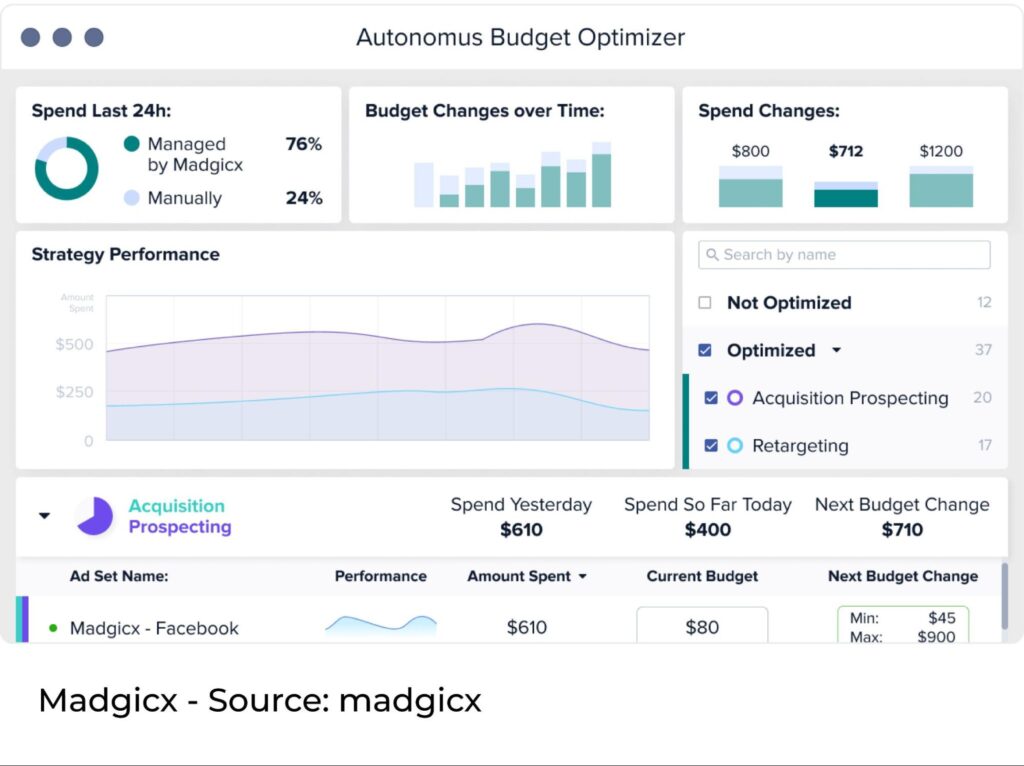Image resolution: width=1024 pixels, height=766 pixels.
Task: Click the Spend Yesterday $610 value
Action: (521, 530)
